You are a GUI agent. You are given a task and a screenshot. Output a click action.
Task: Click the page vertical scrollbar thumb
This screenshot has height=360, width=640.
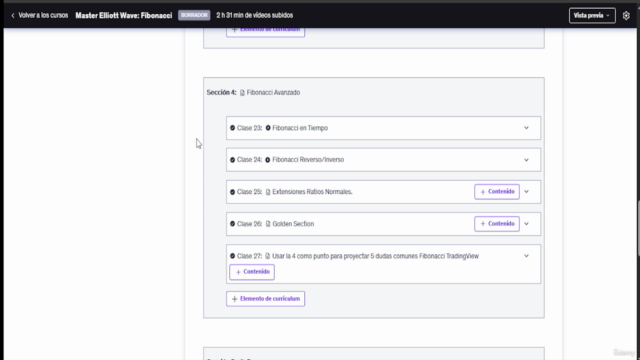click(638, 228)
